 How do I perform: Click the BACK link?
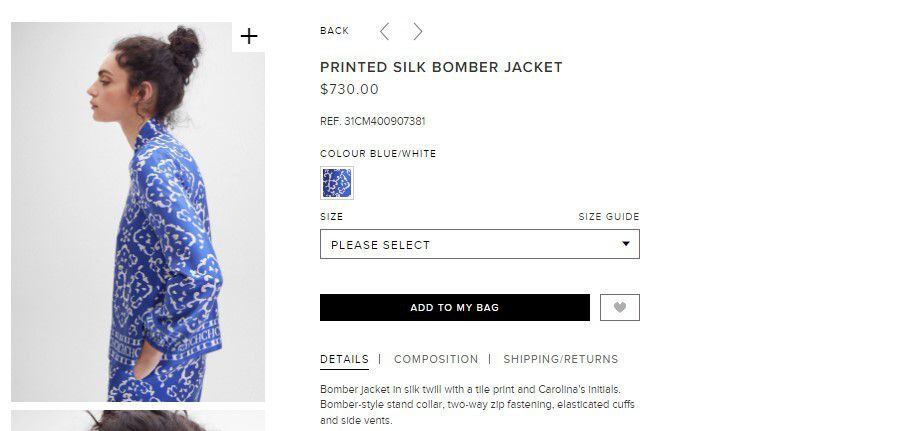(x=334, y=31)
